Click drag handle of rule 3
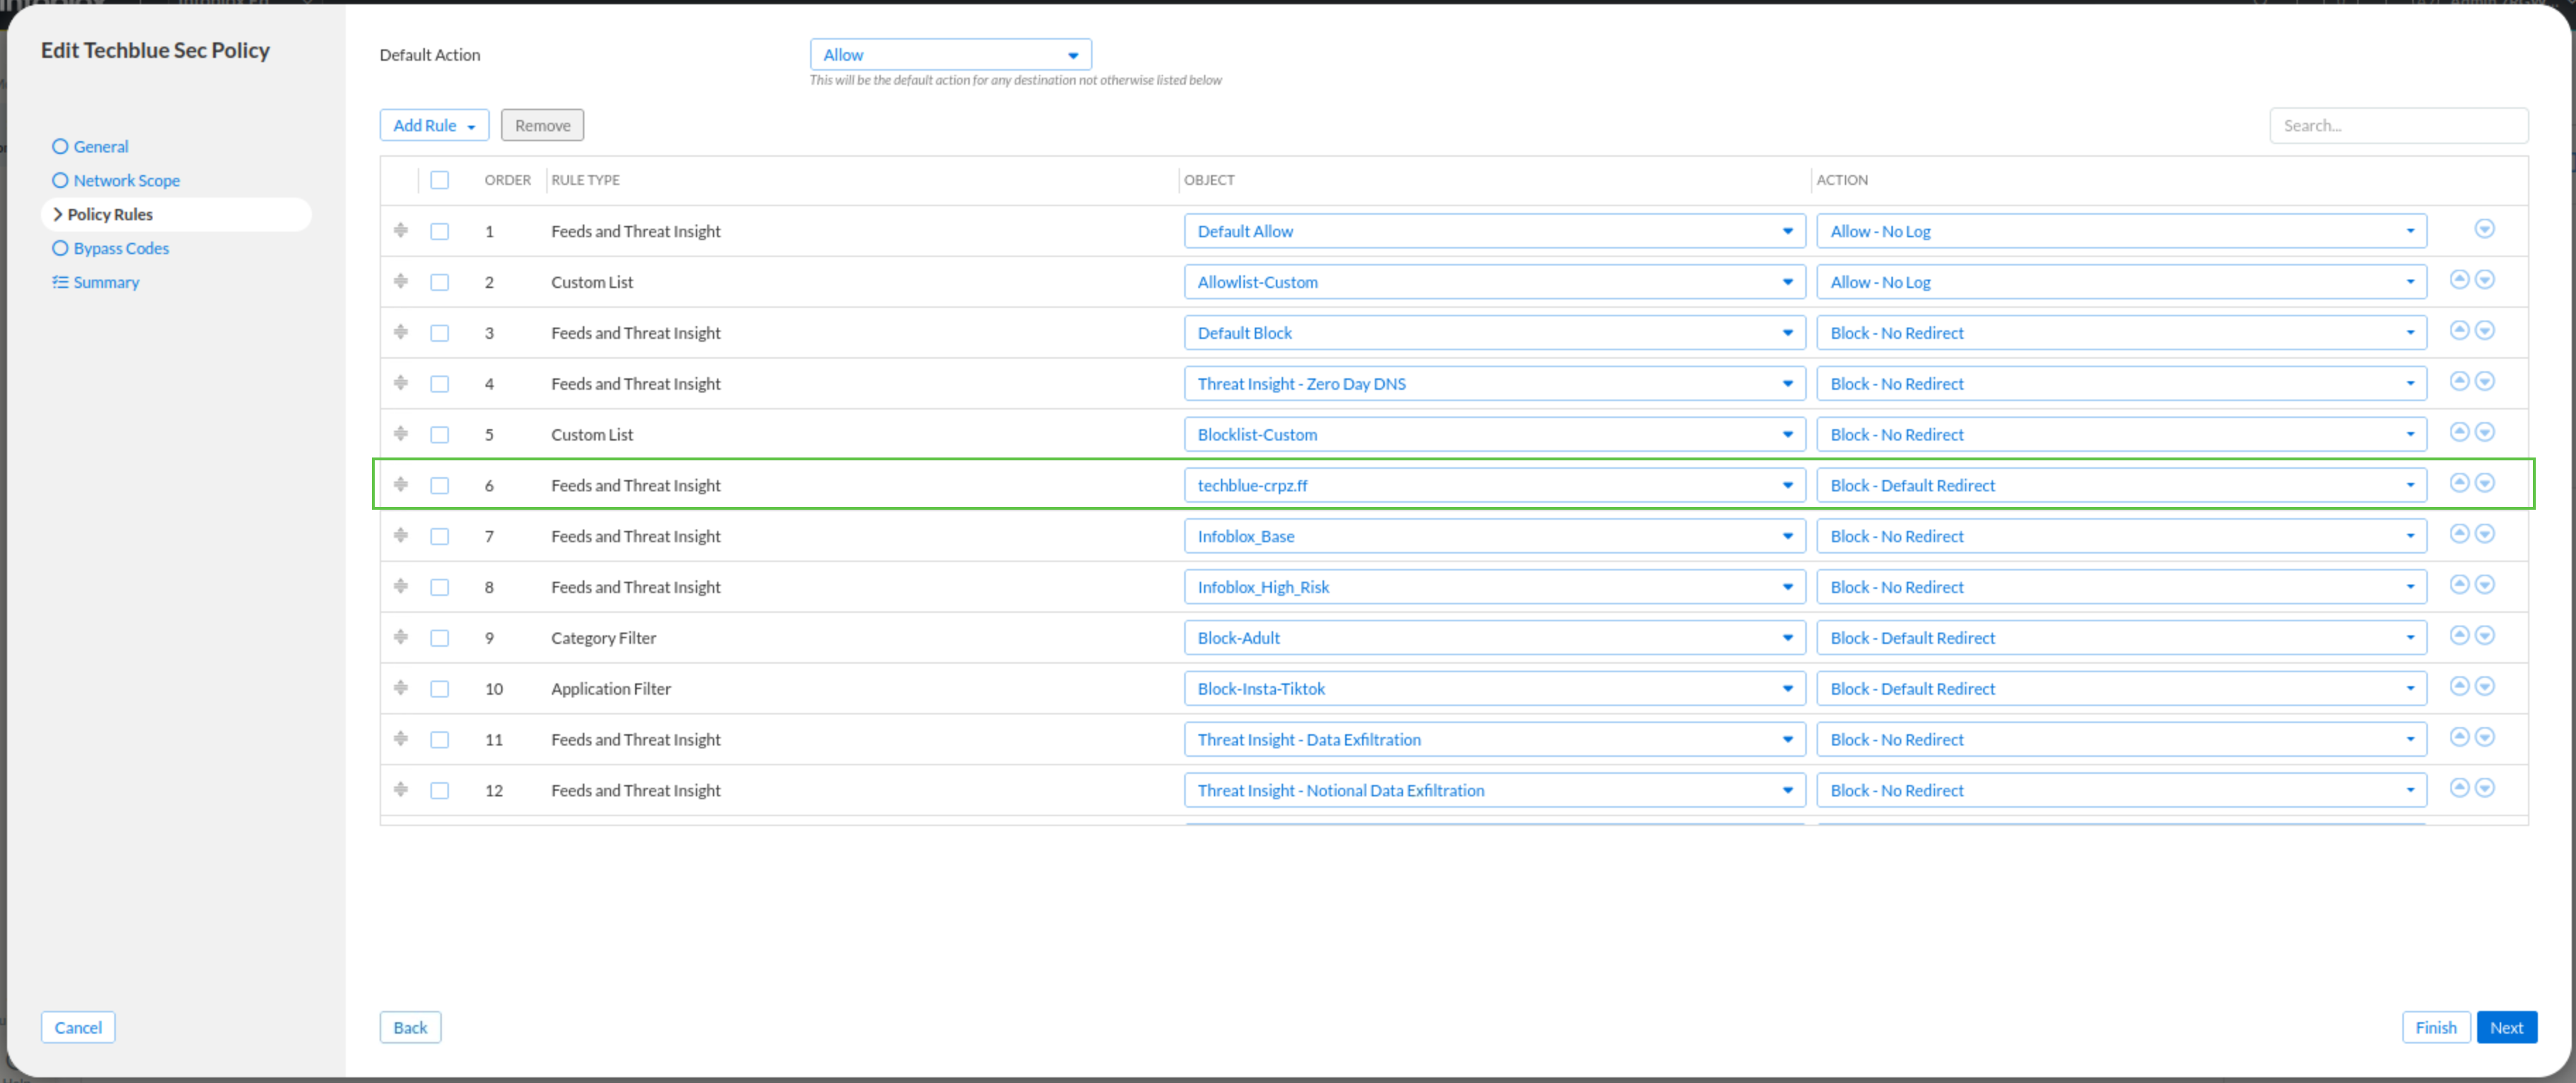The width and height of the screenshot is (2576, 1083). (x=401, y=331)
